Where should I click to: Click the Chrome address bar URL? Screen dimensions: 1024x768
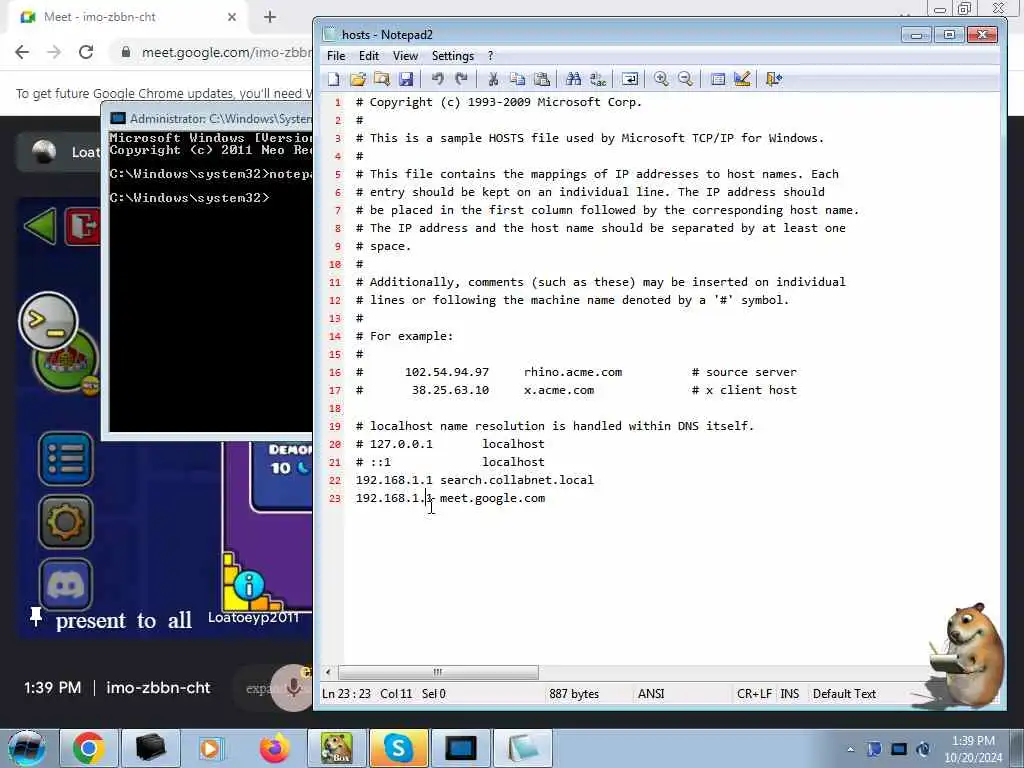tap(225, 52)
